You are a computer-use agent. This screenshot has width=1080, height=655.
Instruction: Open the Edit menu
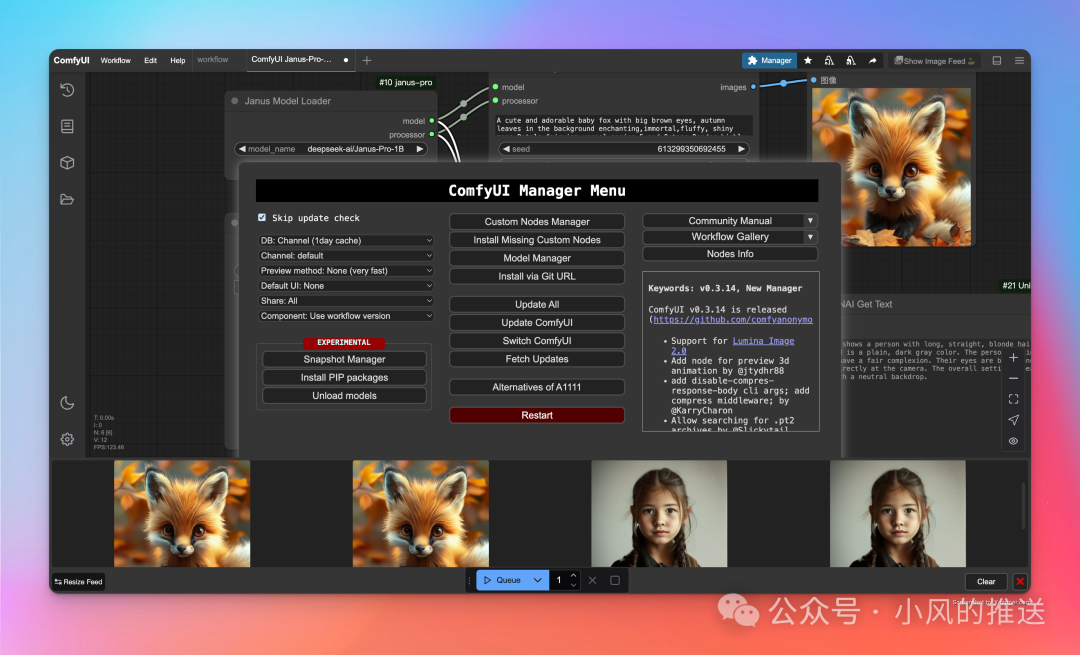tap(150, 61)
